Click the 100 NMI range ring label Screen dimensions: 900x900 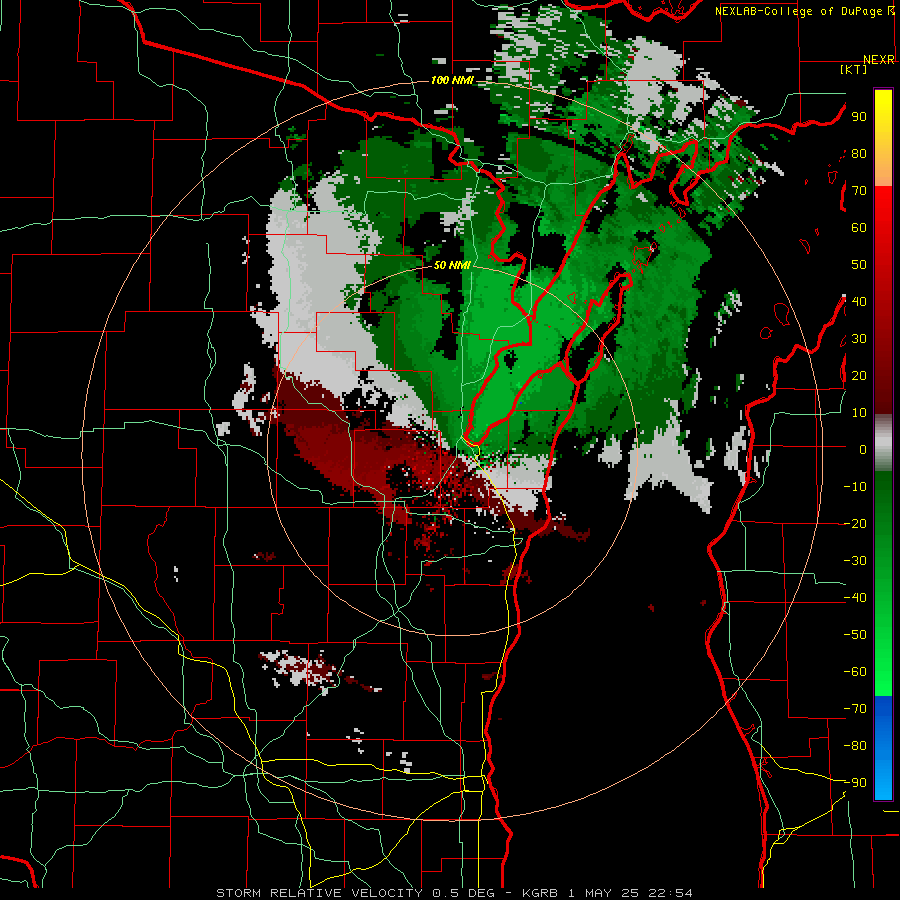click(x=452, y=80)
